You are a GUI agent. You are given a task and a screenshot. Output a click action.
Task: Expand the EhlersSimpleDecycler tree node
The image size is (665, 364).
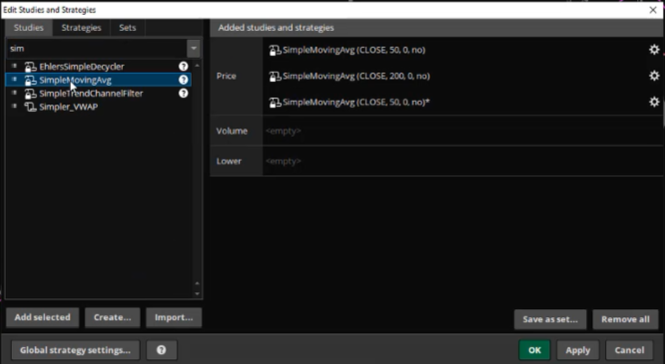pyautogui.click(x=14, y=66)
